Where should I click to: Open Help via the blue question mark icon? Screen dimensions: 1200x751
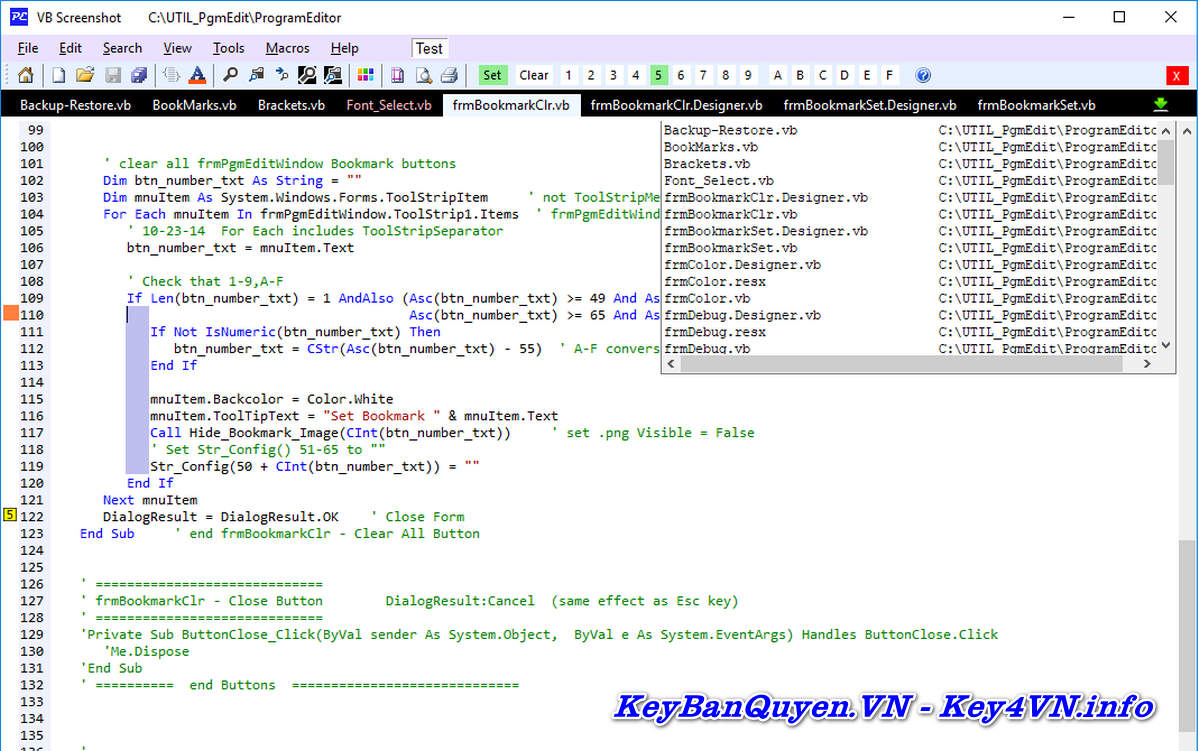pyautogui.click(x=921, y=75)
